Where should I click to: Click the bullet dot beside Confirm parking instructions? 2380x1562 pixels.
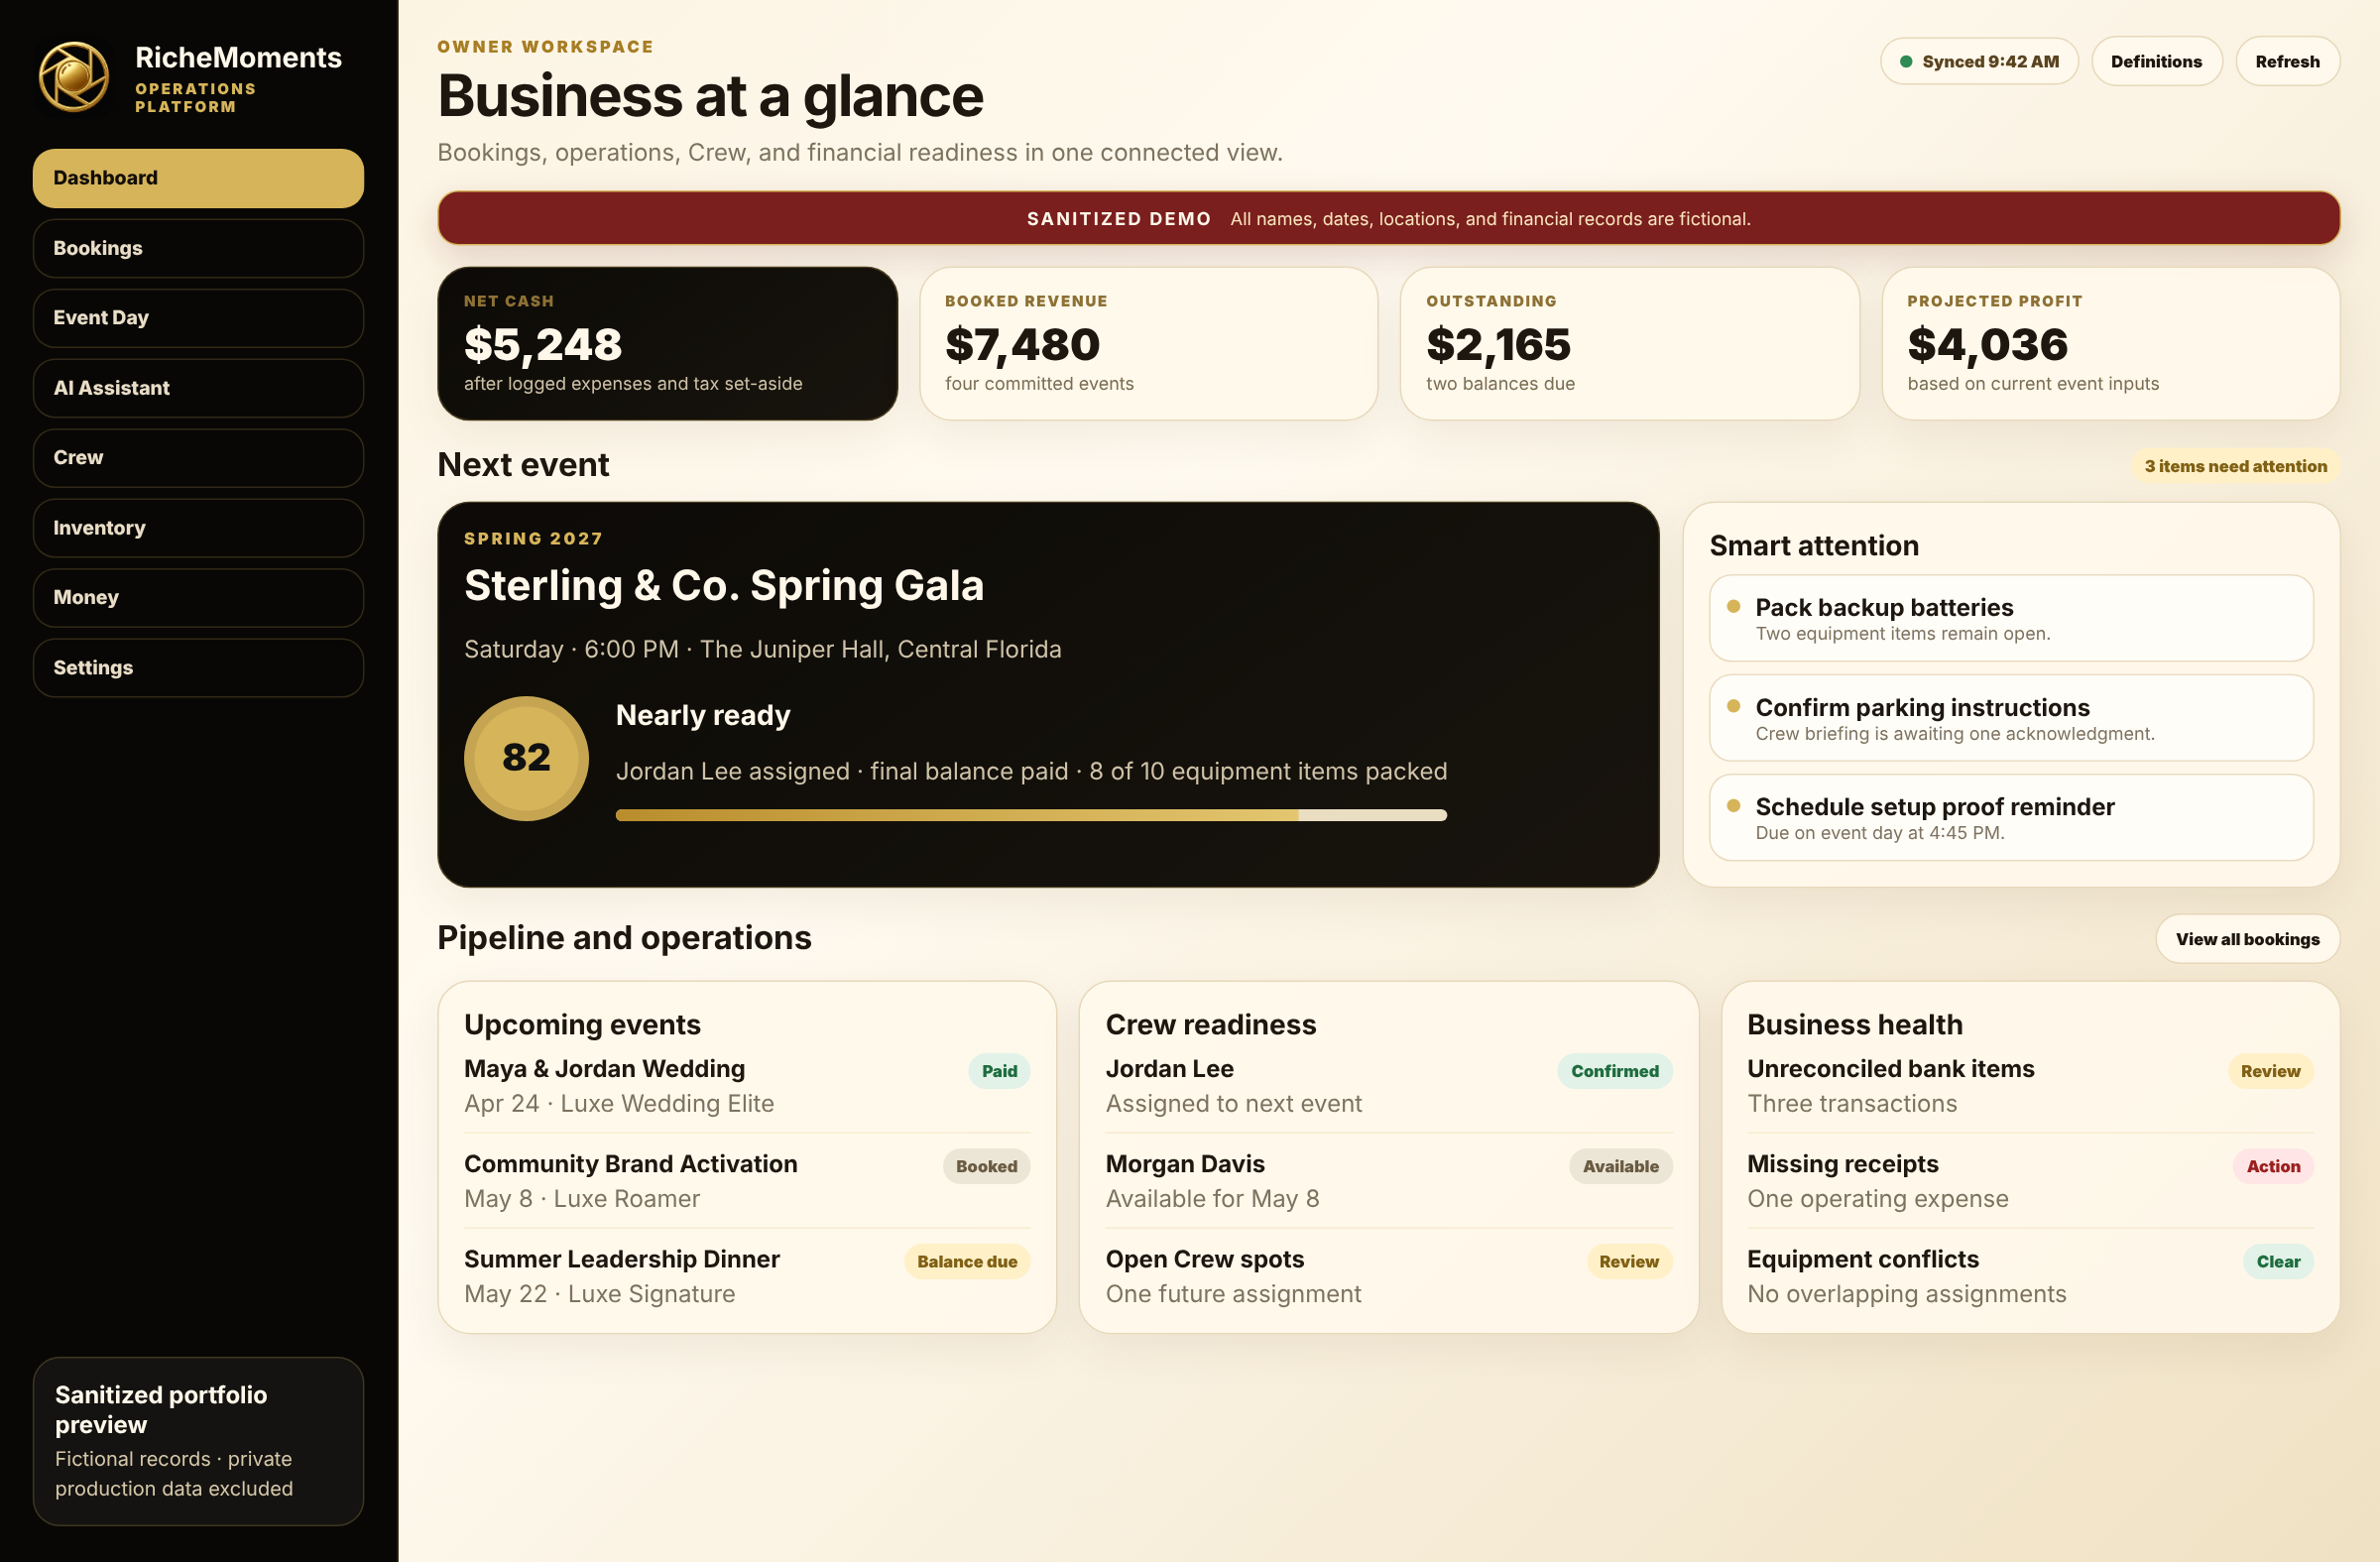pos(1734,706)
